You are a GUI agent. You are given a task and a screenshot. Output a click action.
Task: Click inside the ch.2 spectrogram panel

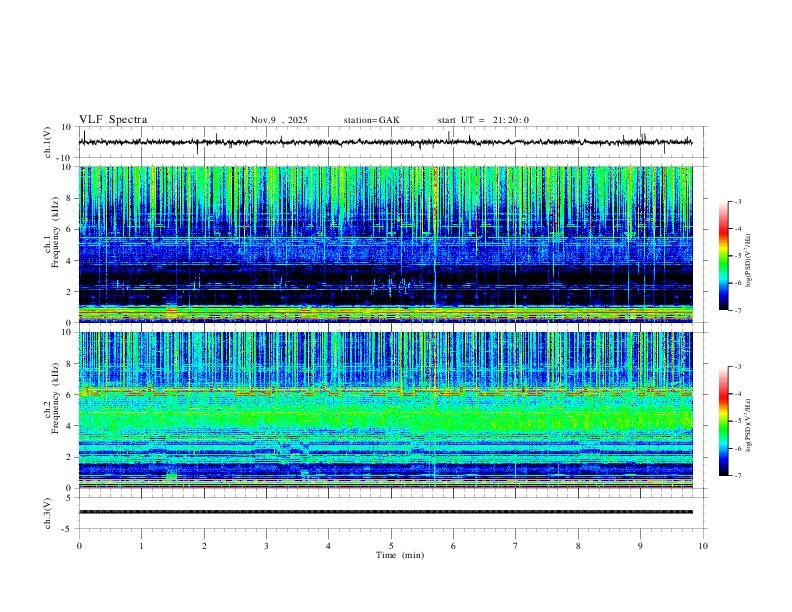click(x=385, y=410)
